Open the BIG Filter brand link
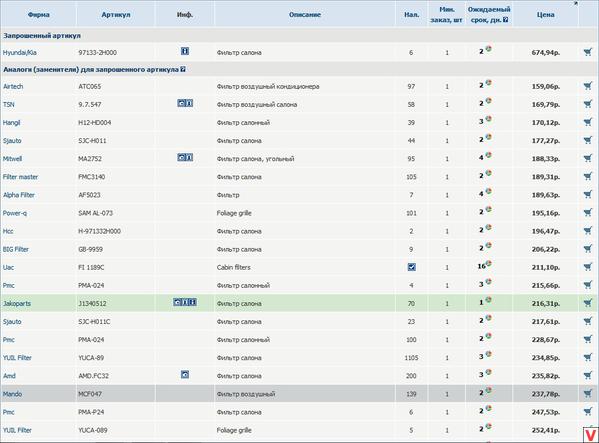Viewport: 599px width, 443px height. pyautogui.click(x=16, y=249)
